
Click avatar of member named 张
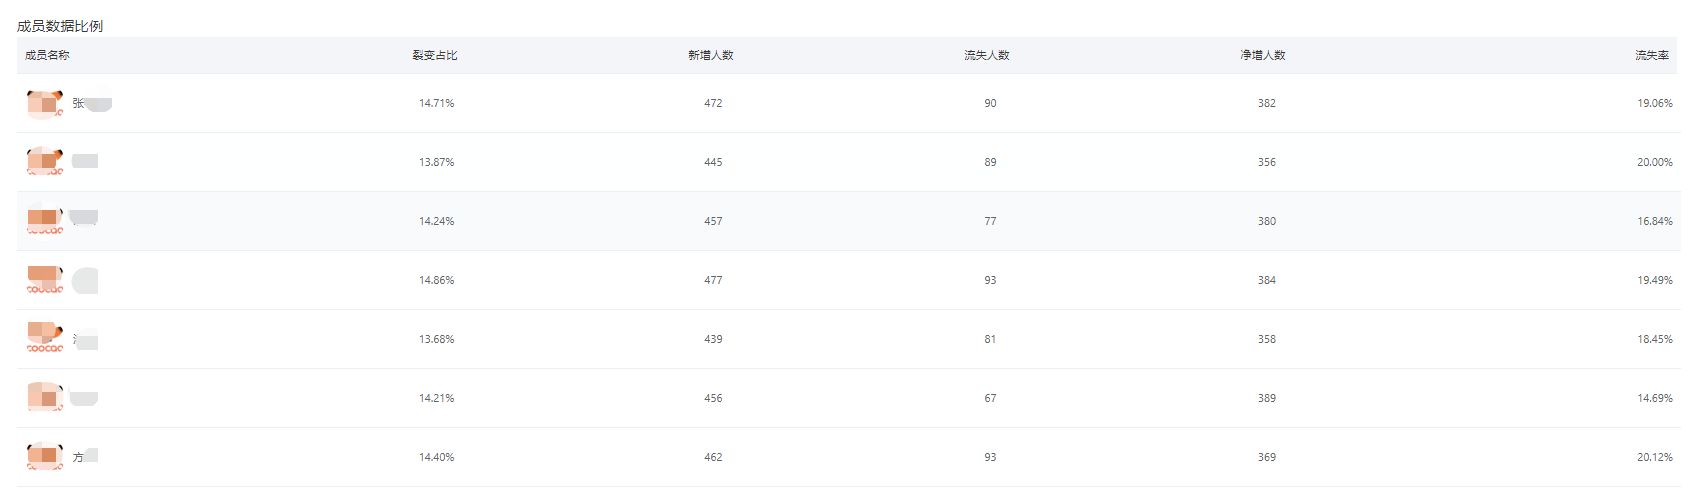coord(45,104)
